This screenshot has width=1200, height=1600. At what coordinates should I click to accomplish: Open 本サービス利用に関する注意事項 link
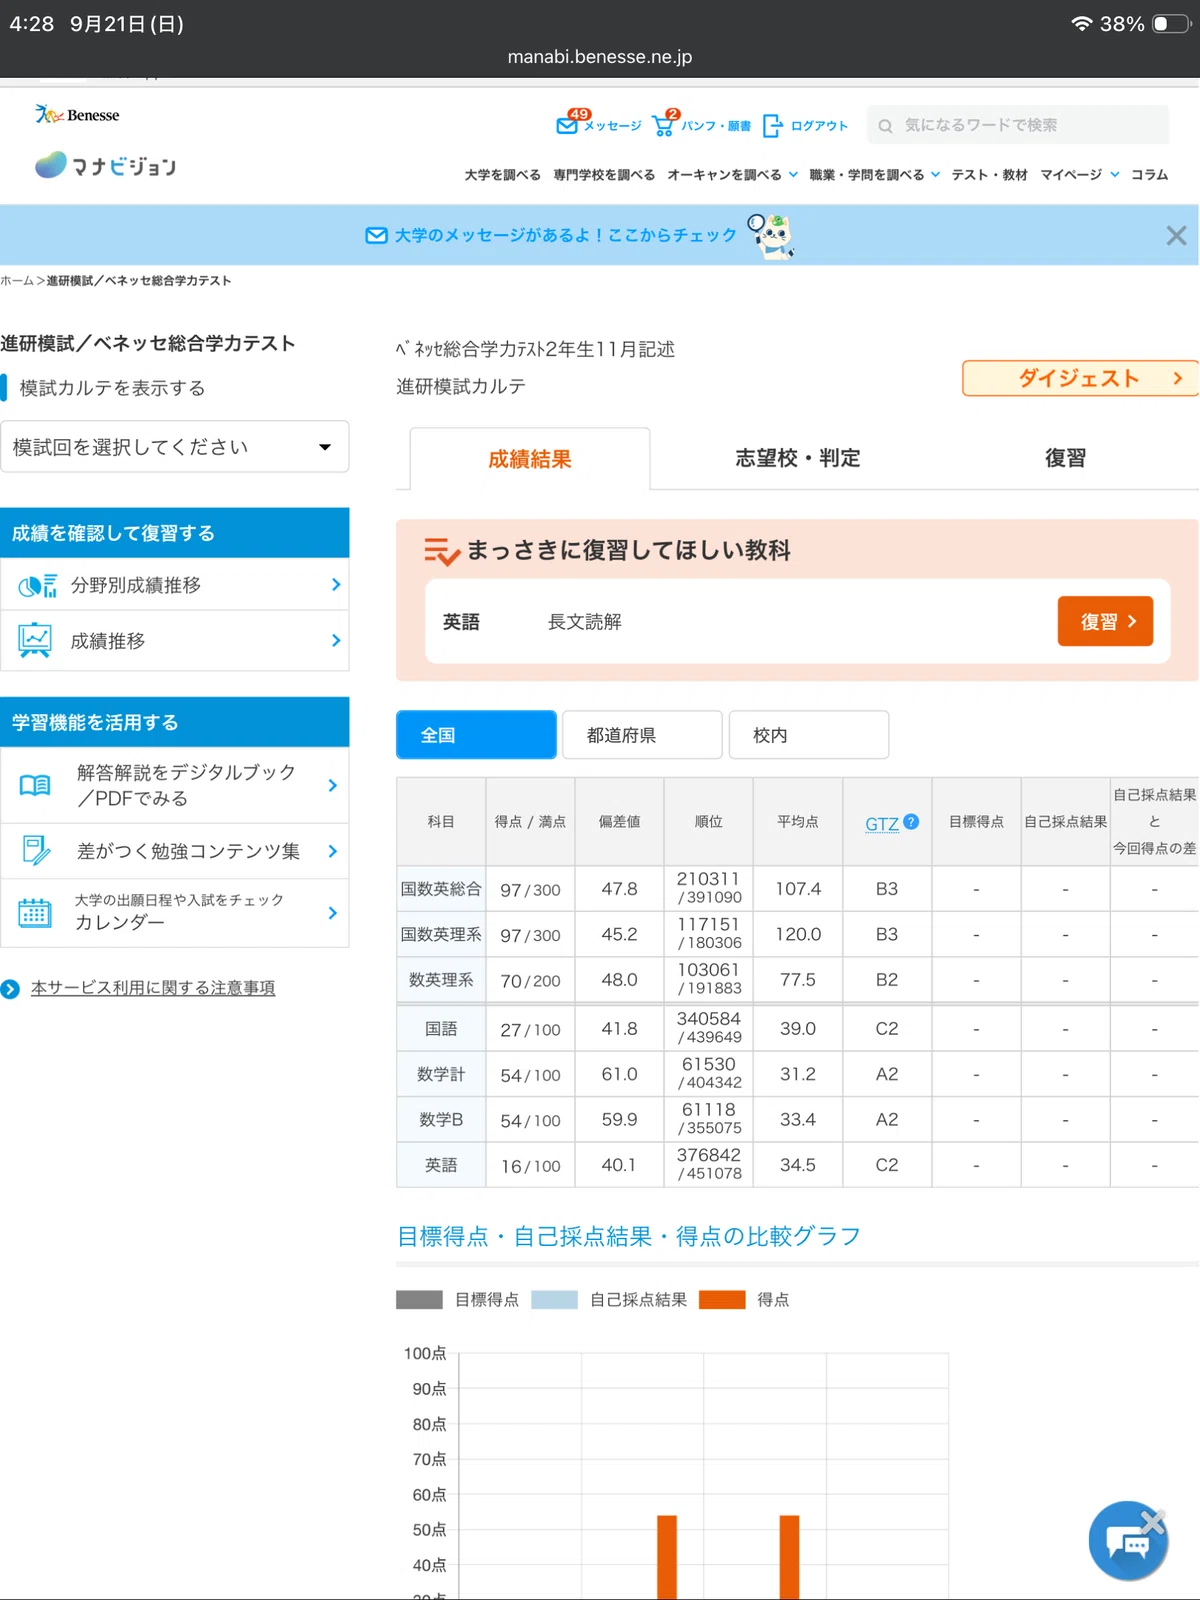(153, 988)
